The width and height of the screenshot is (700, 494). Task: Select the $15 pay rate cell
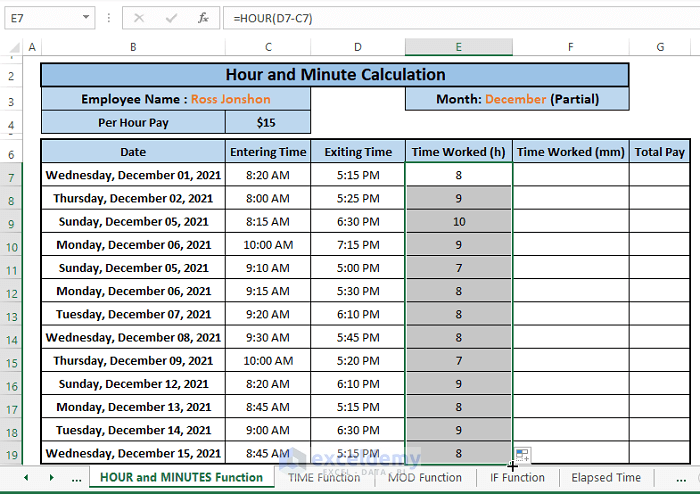pyautogui.click(x=268, y=123)
